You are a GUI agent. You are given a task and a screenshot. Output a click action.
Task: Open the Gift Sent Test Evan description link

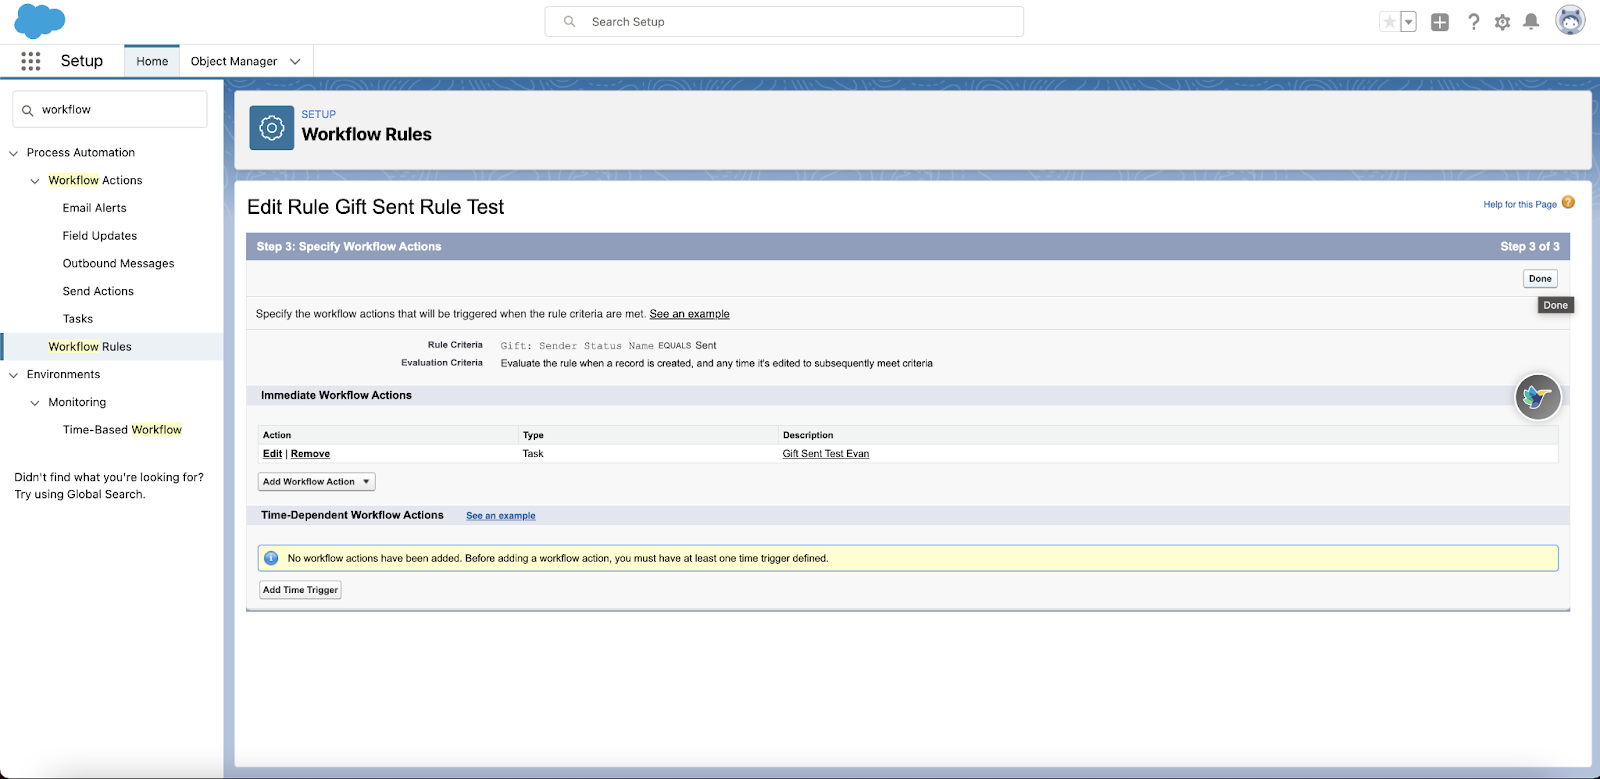click(x=826, y=454)
